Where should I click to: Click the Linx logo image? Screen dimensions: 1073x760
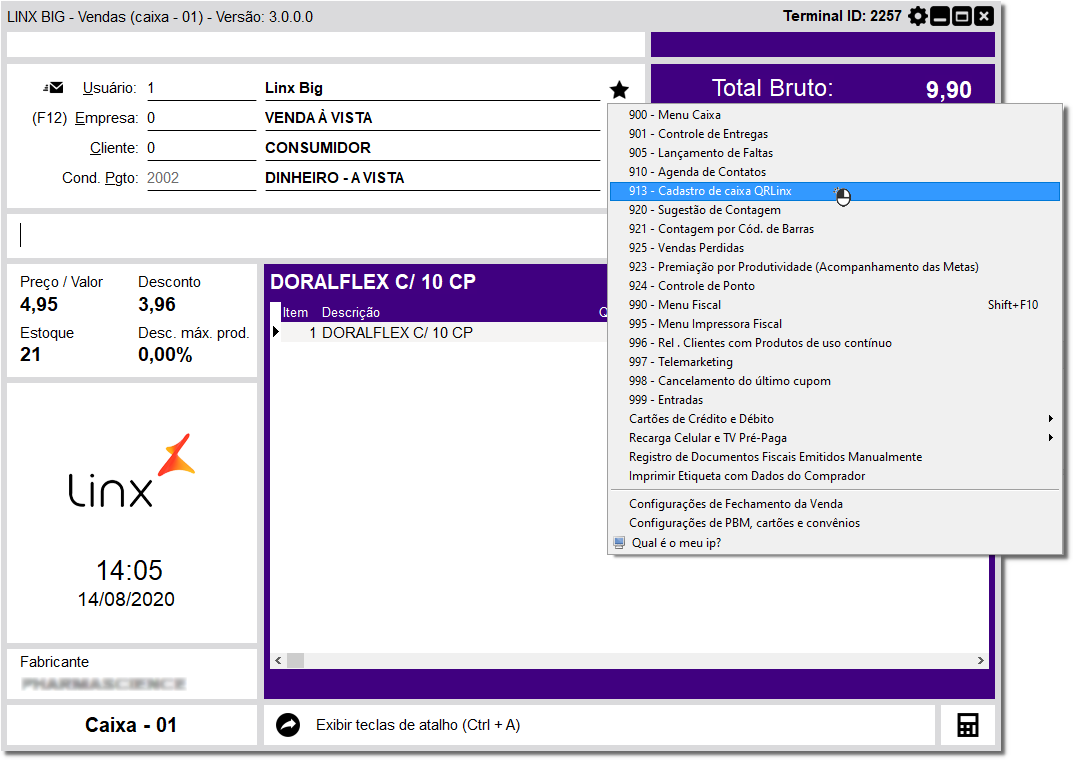131,471
